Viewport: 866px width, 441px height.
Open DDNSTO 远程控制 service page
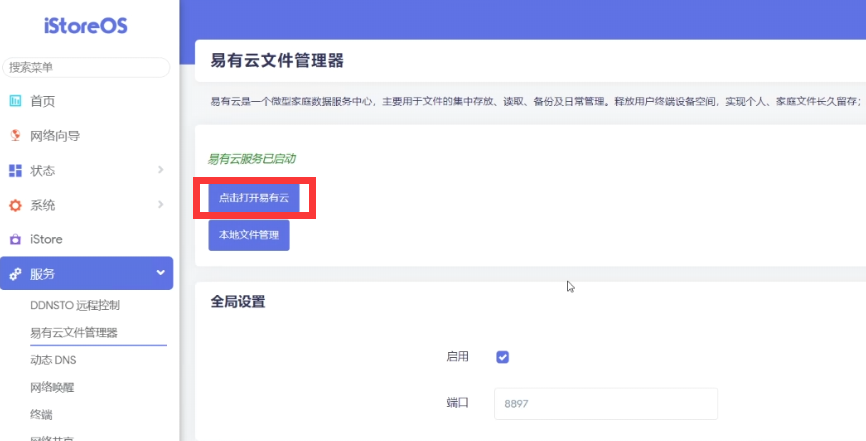(x=75, y=305)
